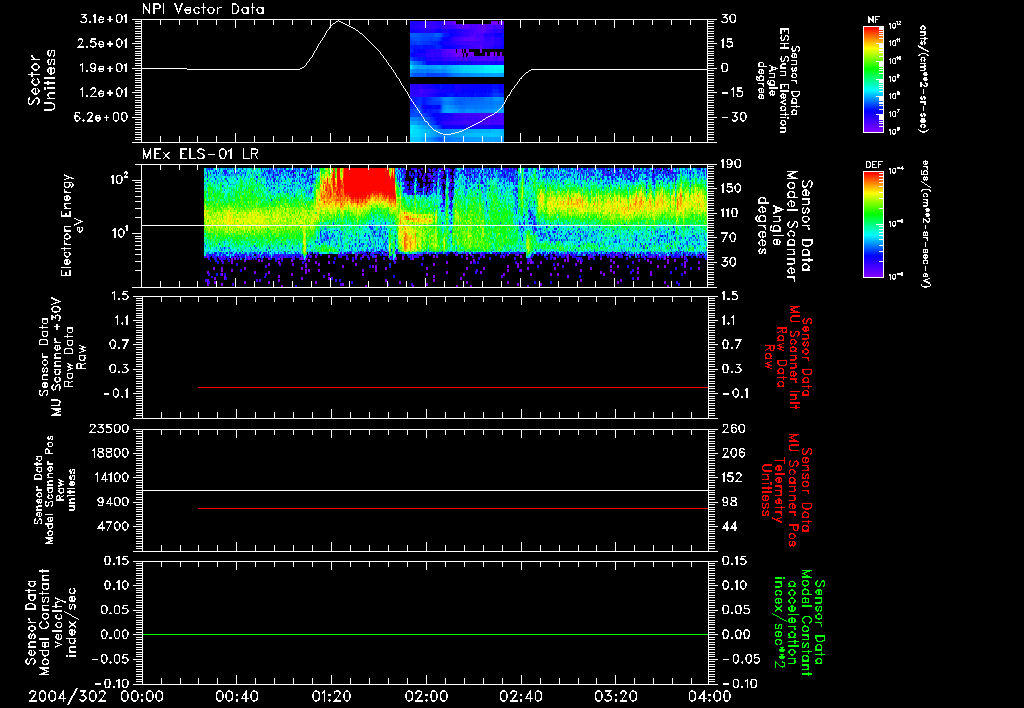Screen dimensions: 1024x708
Task: Click the "04:00" time axis label
Action: click(x=710, y=696)
